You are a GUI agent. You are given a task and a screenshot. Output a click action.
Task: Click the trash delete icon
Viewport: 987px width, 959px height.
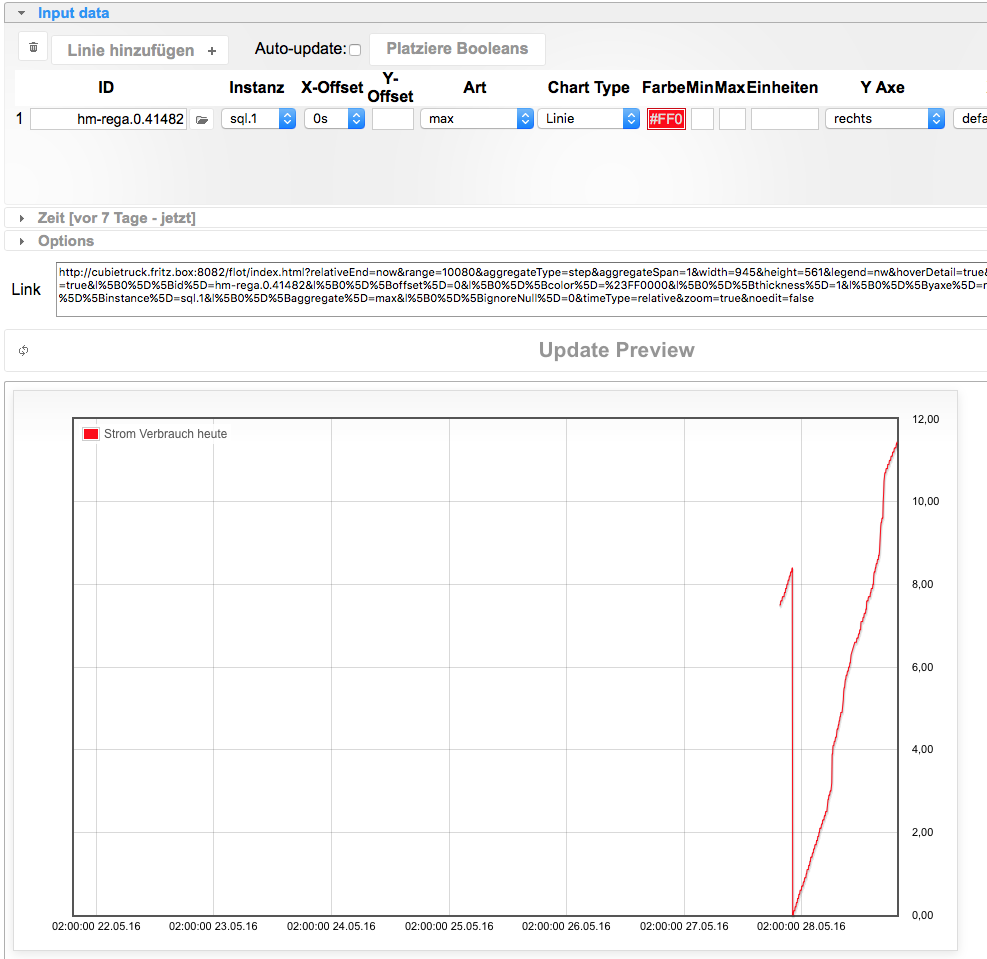(x=33, y=47)
